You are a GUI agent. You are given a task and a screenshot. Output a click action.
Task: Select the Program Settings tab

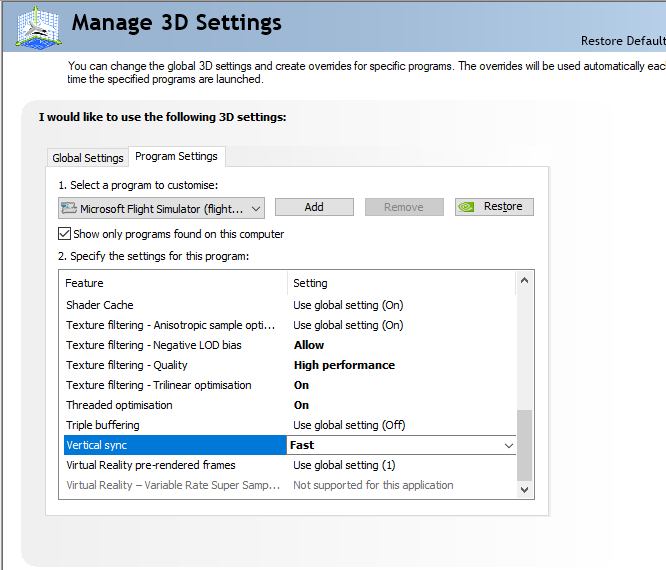(176, 156)
